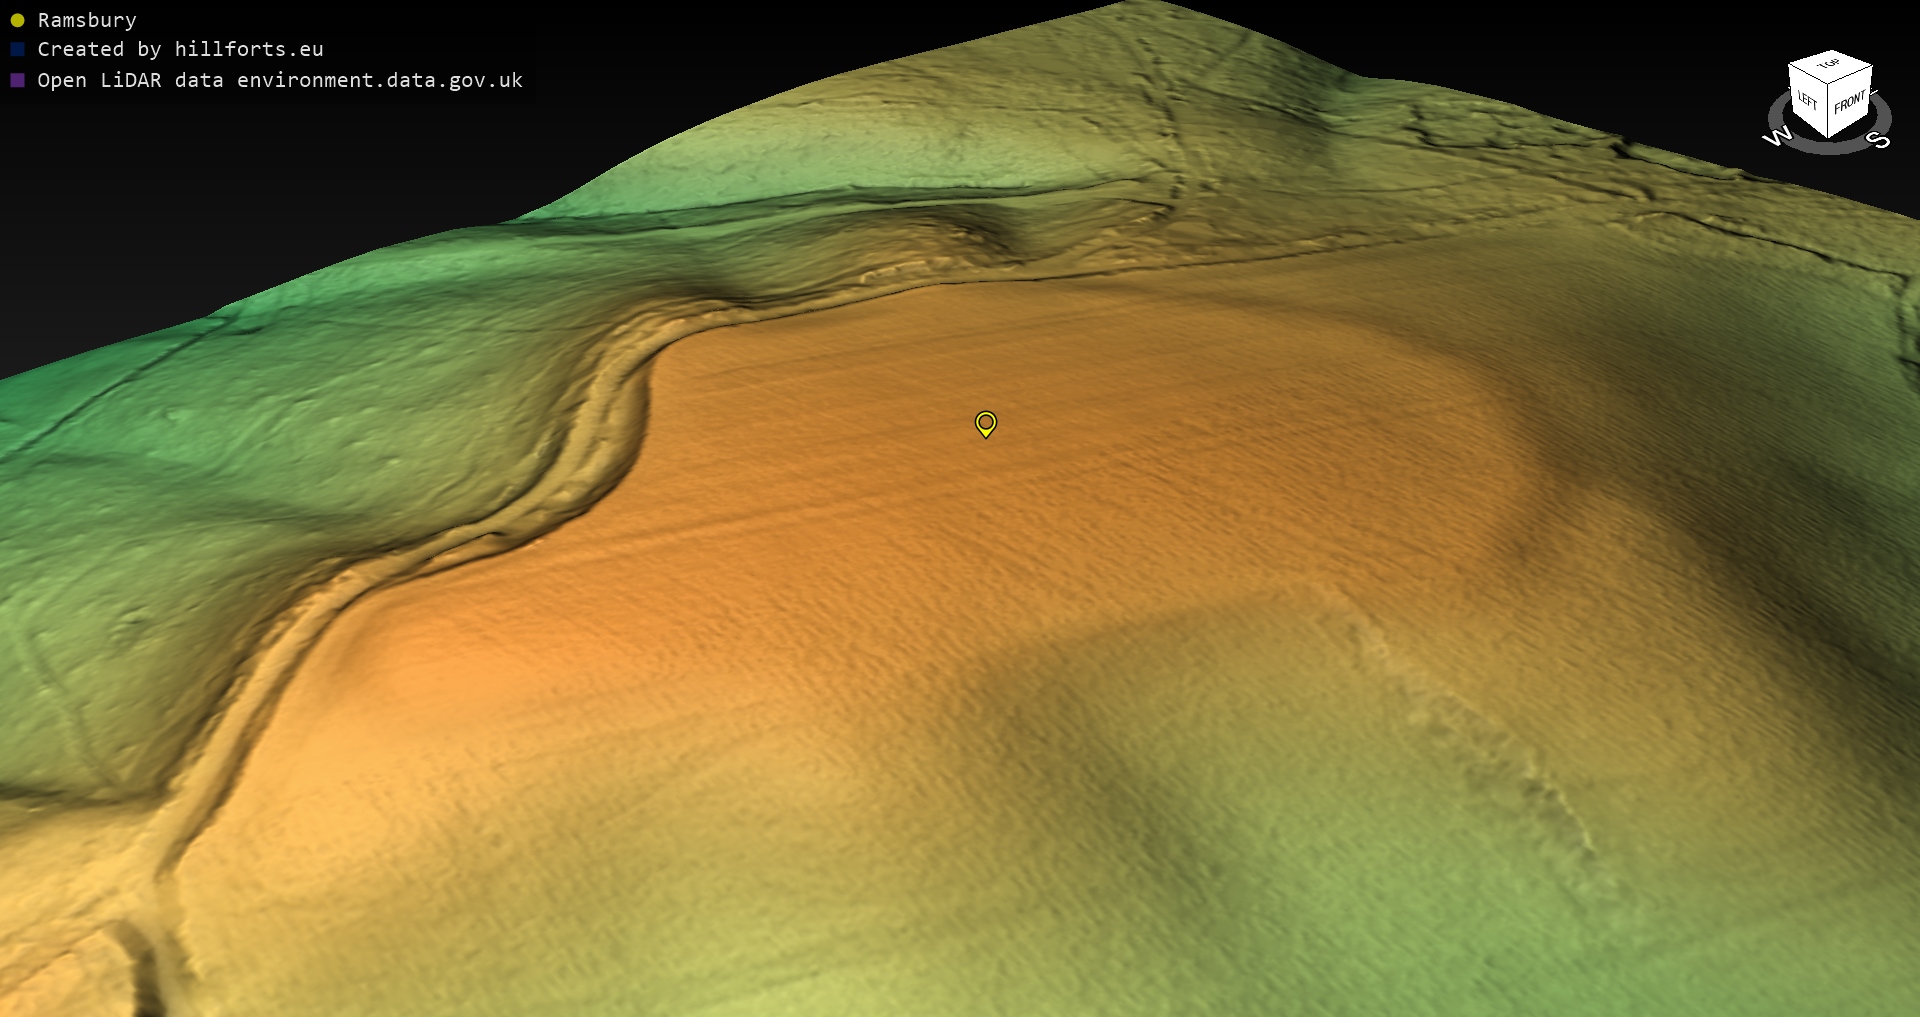Image resolution: width=1920 pixels, height=1017 pixels.
Task: Click the cube edge between LEFT and FRONT
Action: tap(1829, 110)
